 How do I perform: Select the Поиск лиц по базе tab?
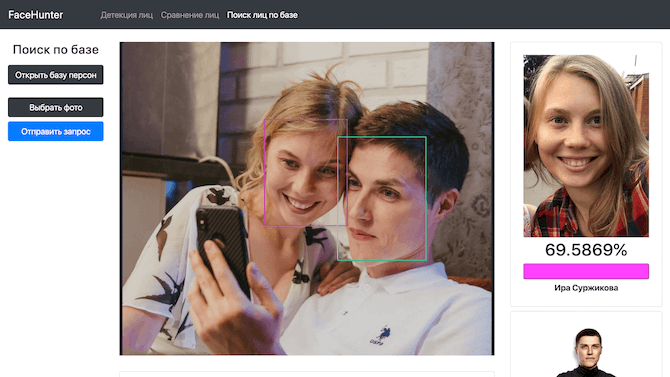[x=262, y=15]
